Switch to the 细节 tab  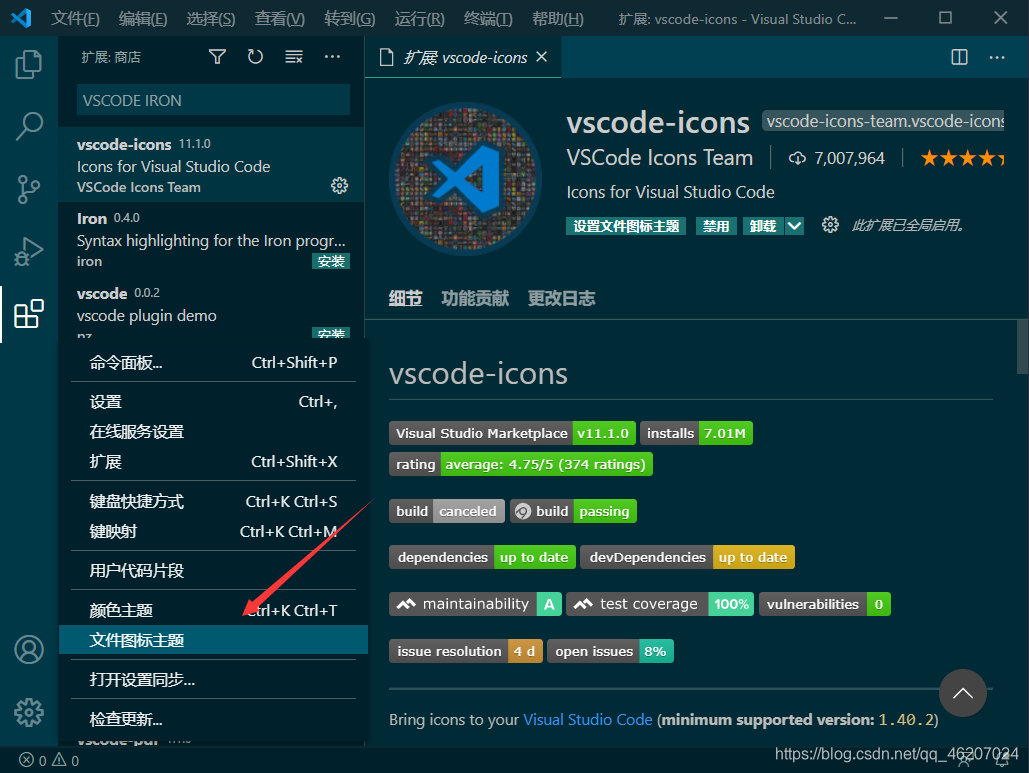pyautogui.click(x=406, y=299)
